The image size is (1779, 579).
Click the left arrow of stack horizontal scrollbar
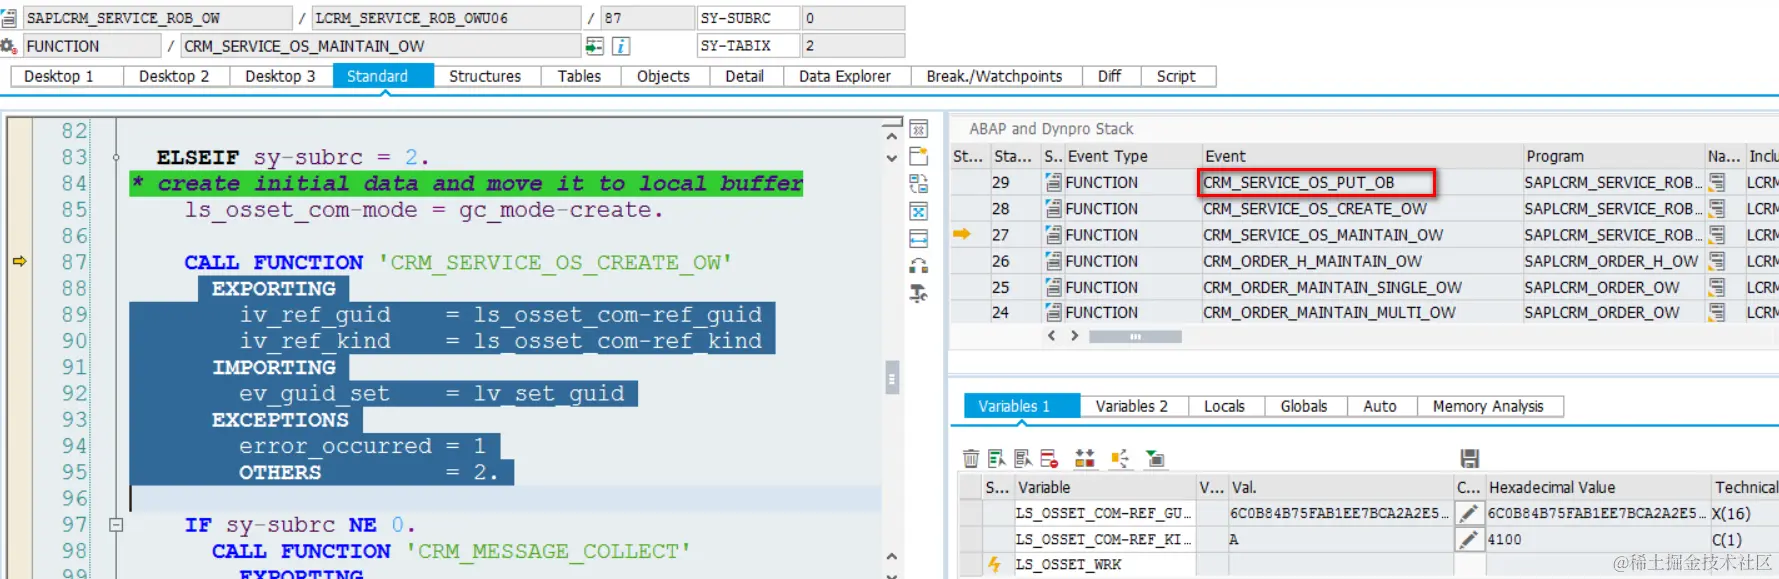point(1051,336)
